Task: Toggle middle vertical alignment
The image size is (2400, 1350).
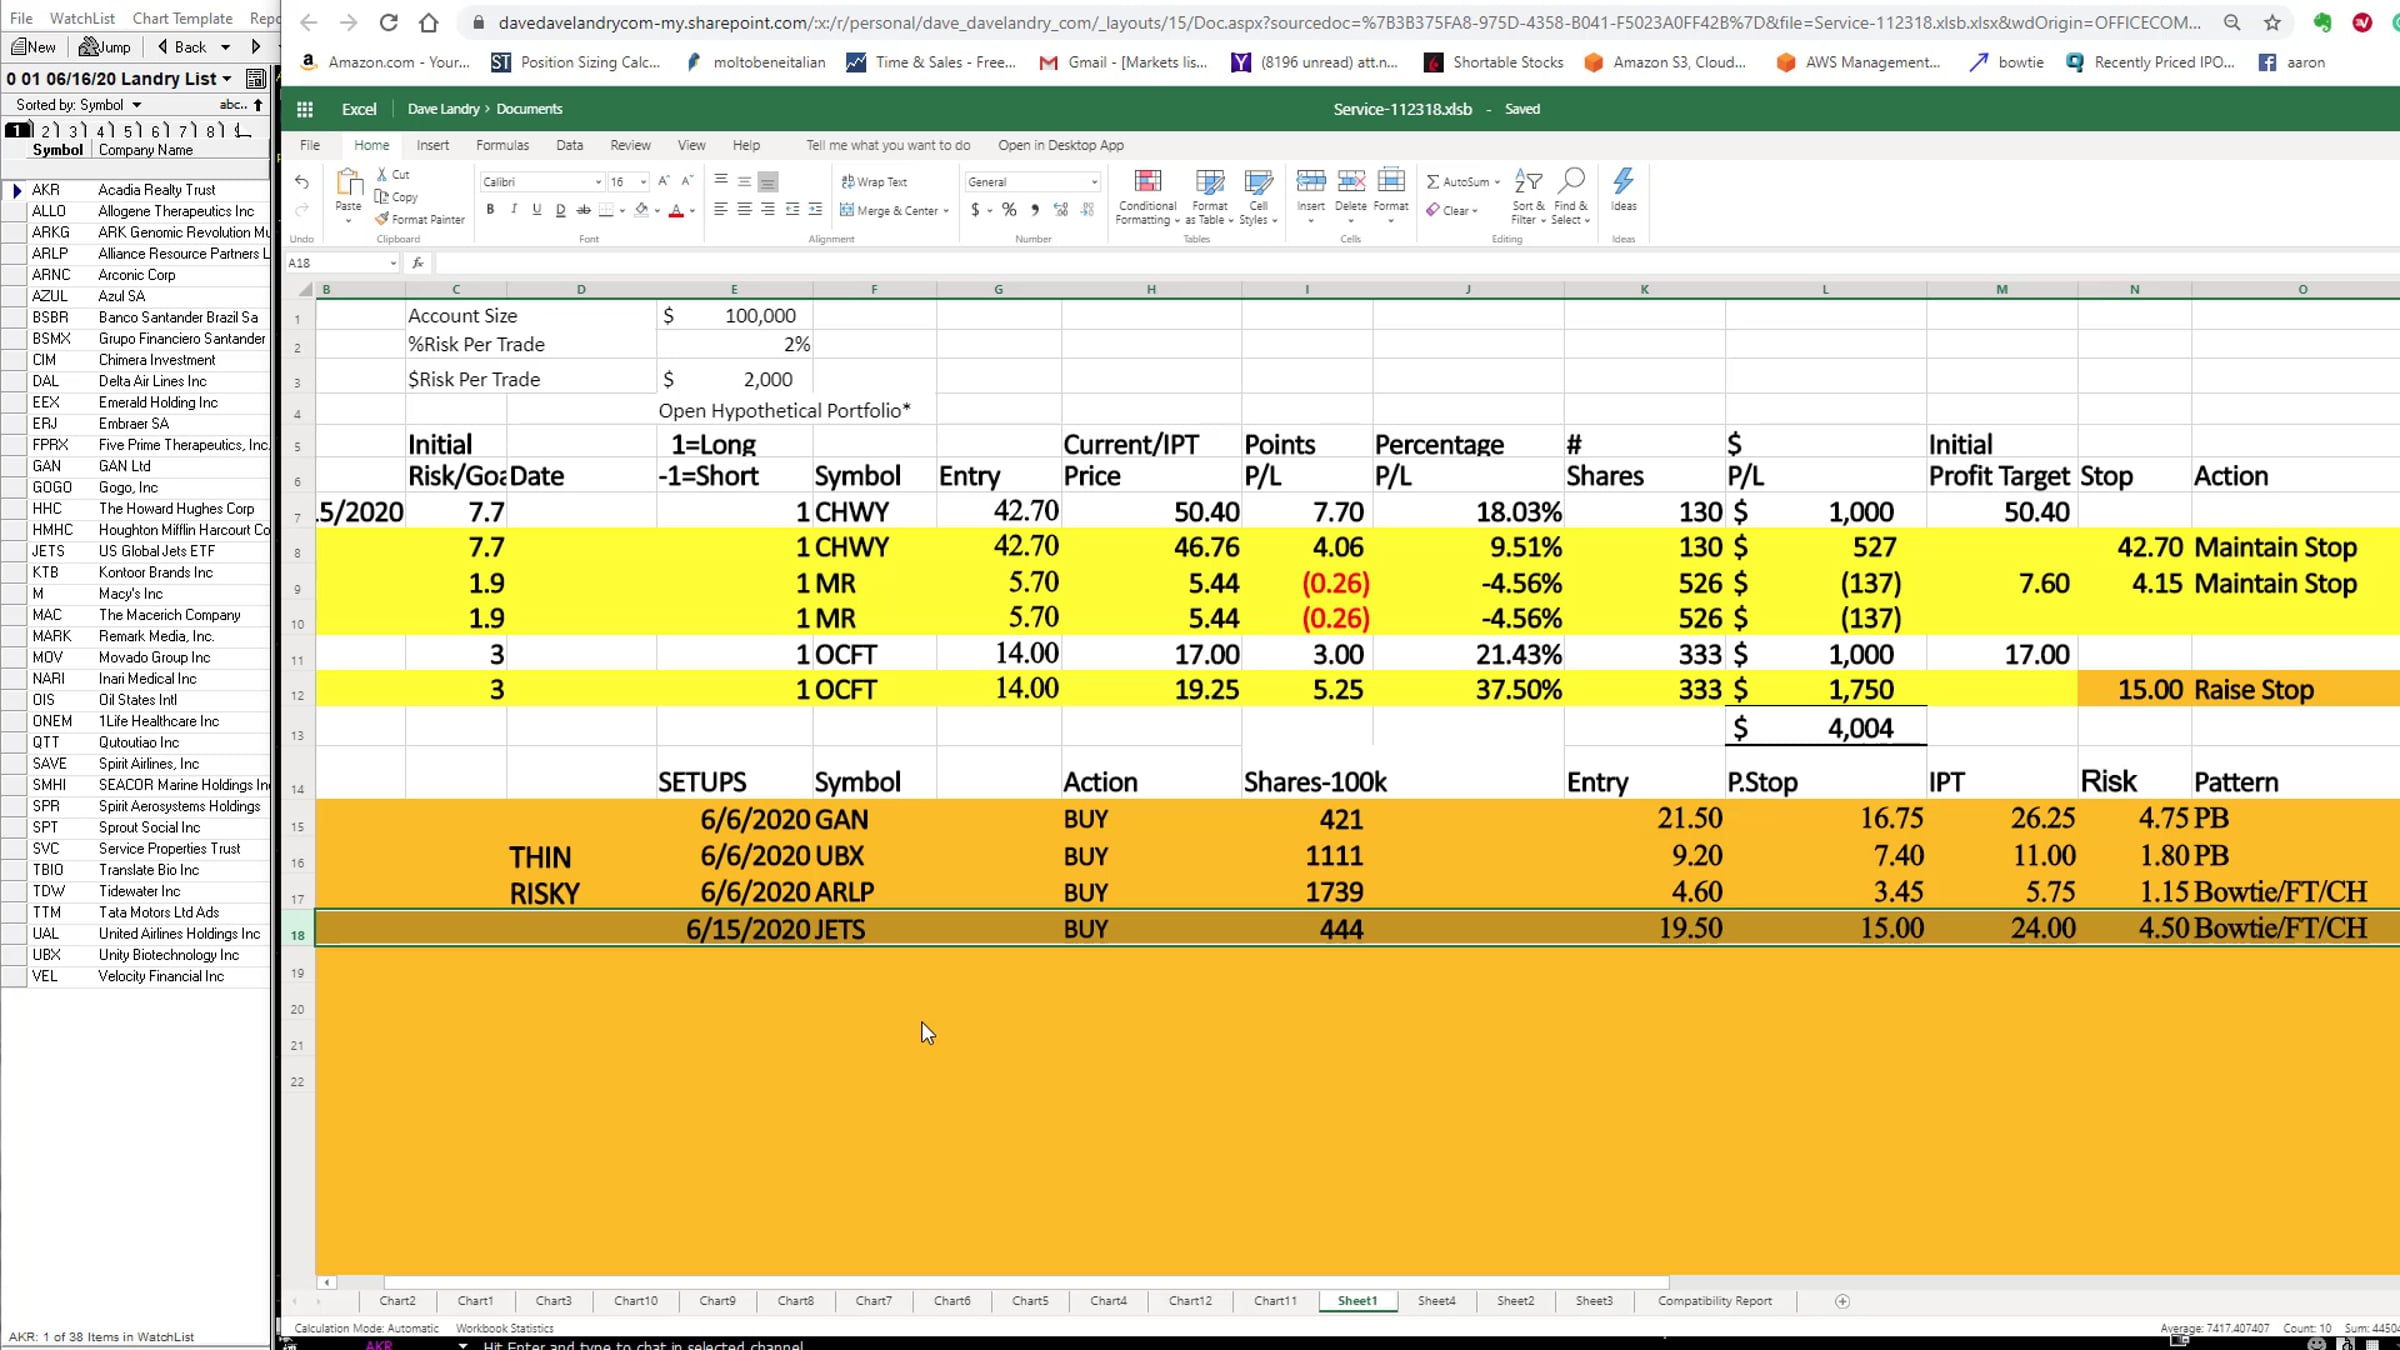Action: point(744,181)
